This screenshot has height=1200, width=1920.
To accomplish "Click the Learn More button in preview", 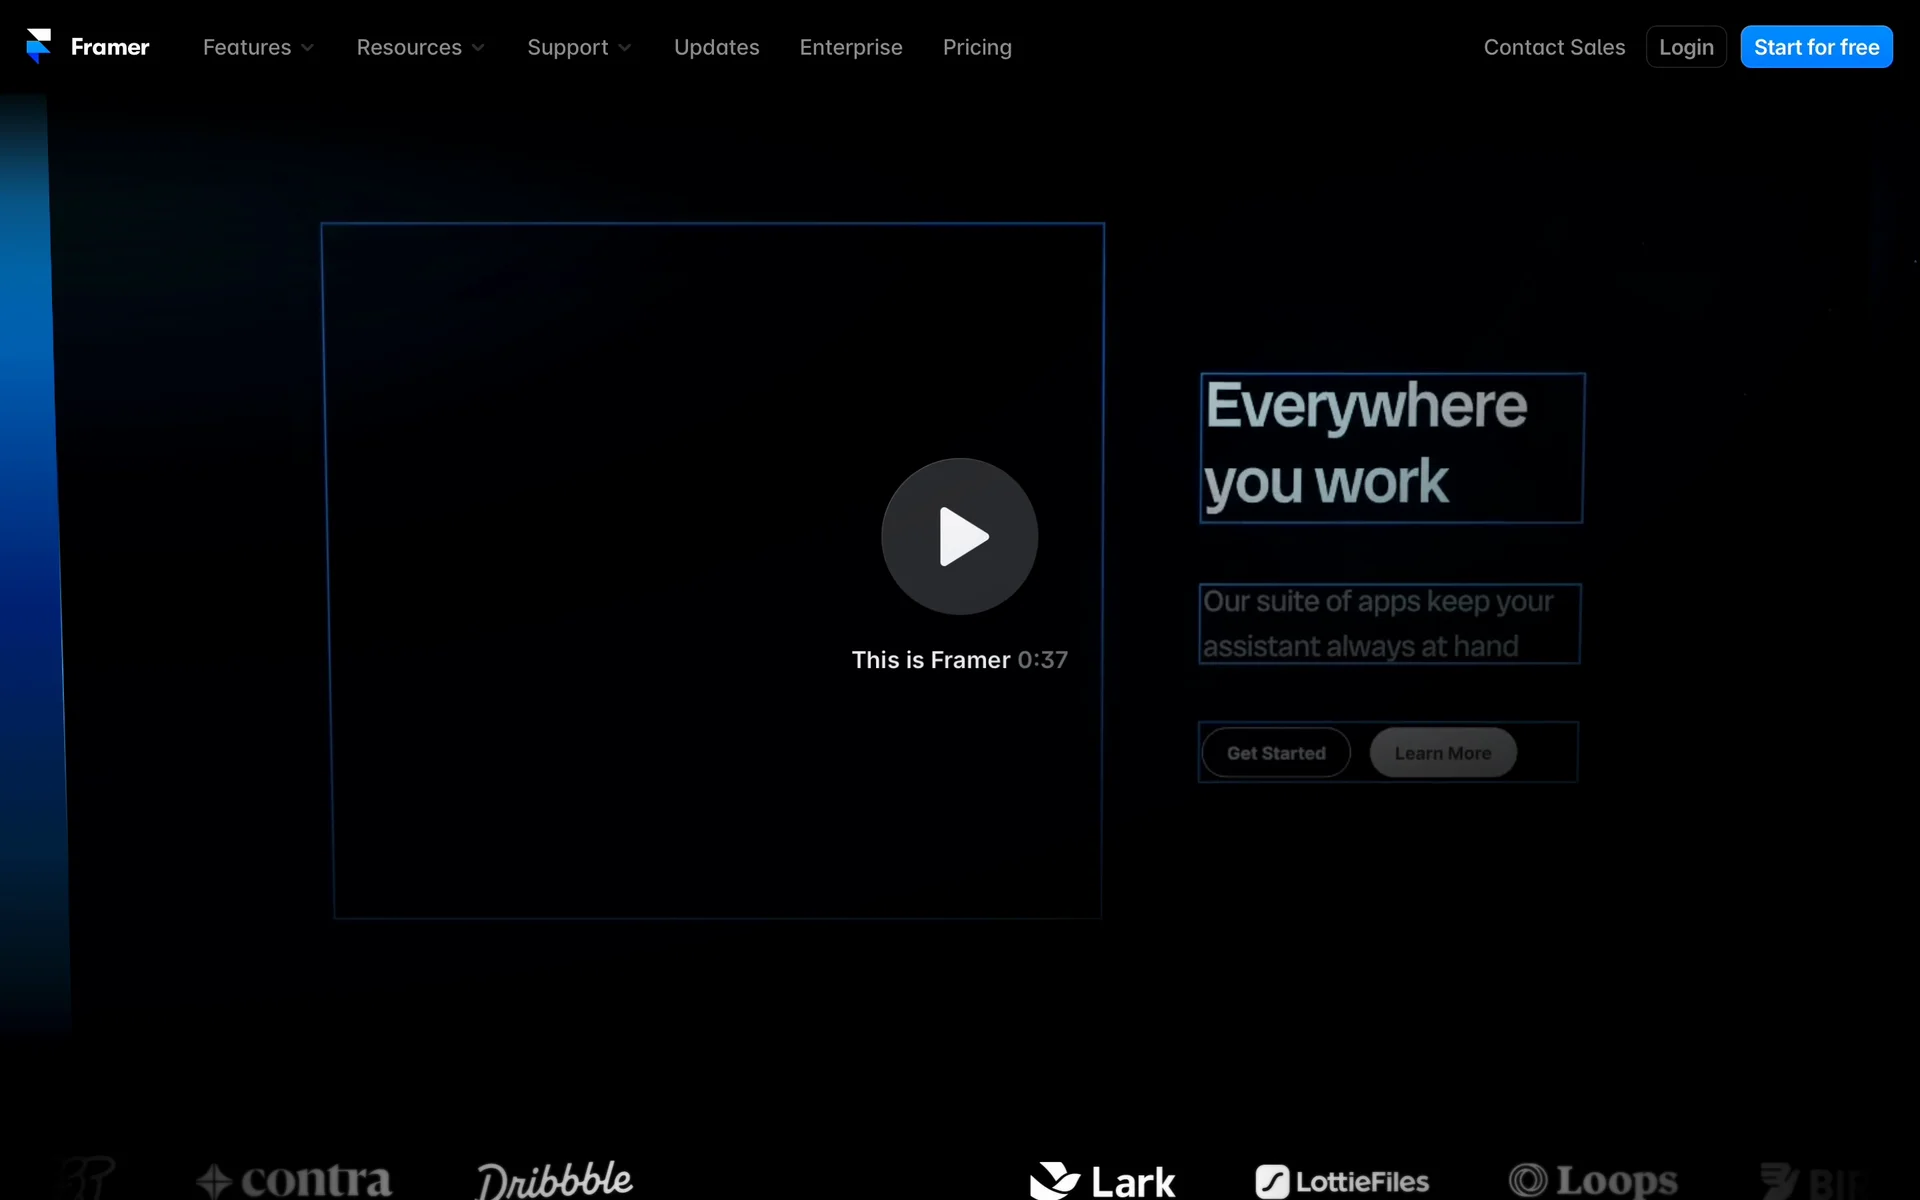I will (1442, 753).
